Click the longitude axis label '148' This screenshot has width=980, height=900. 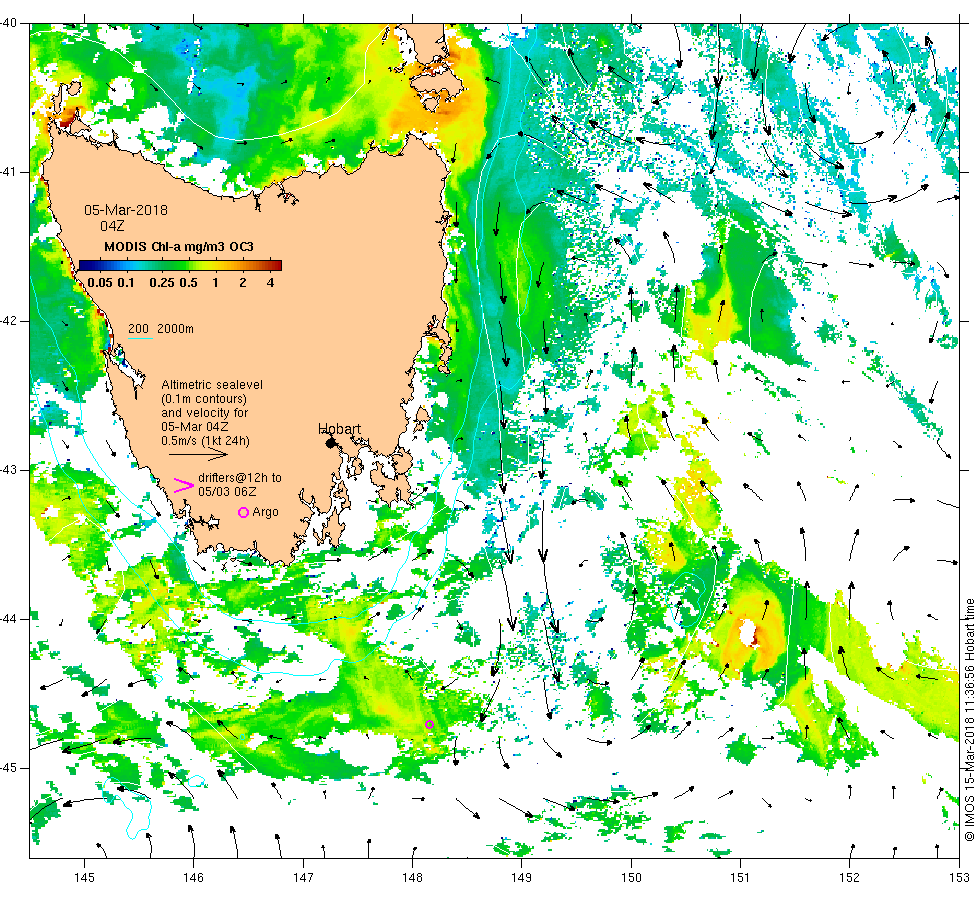[x=412, y=878]
